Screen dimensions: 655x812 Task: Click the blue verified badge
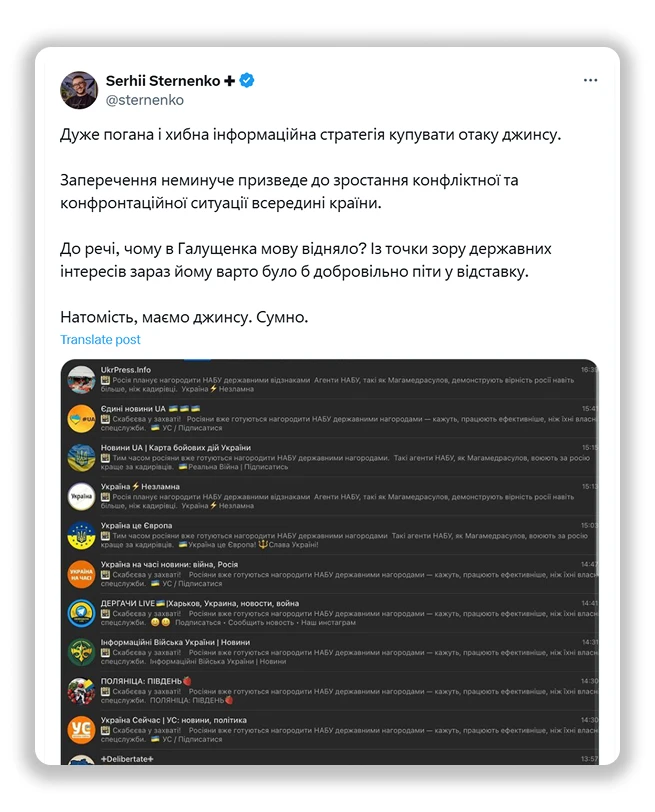[x=247, y=80]
